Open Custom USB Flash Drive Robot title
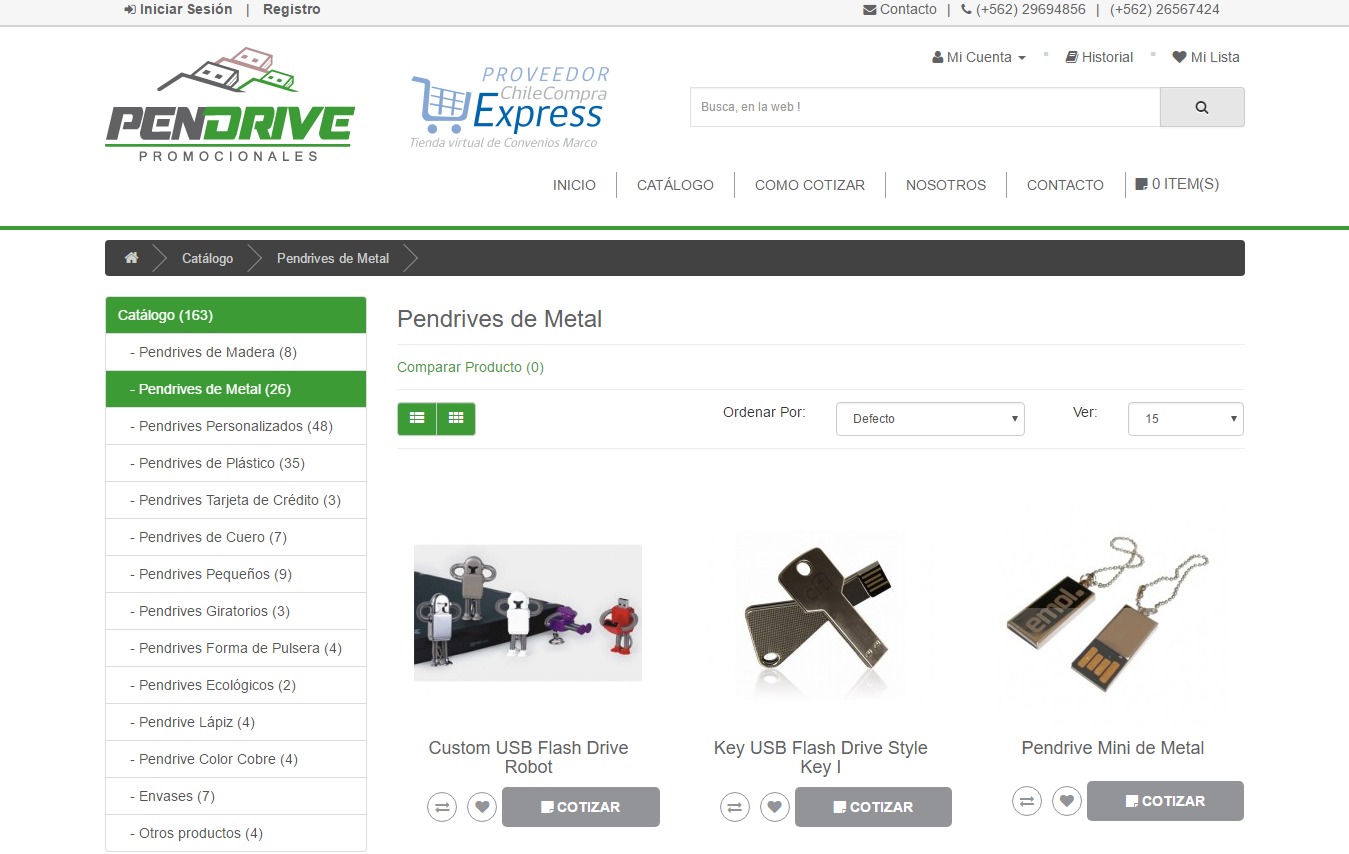Image resolution: width=1349 pixels, height=854 pixels. 528,757
